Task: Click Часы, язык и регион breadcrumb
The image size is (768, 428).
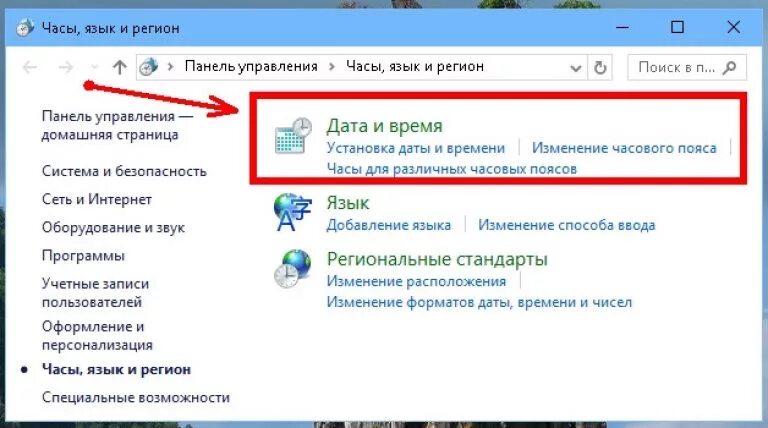Action: click(x=415, y=66)
